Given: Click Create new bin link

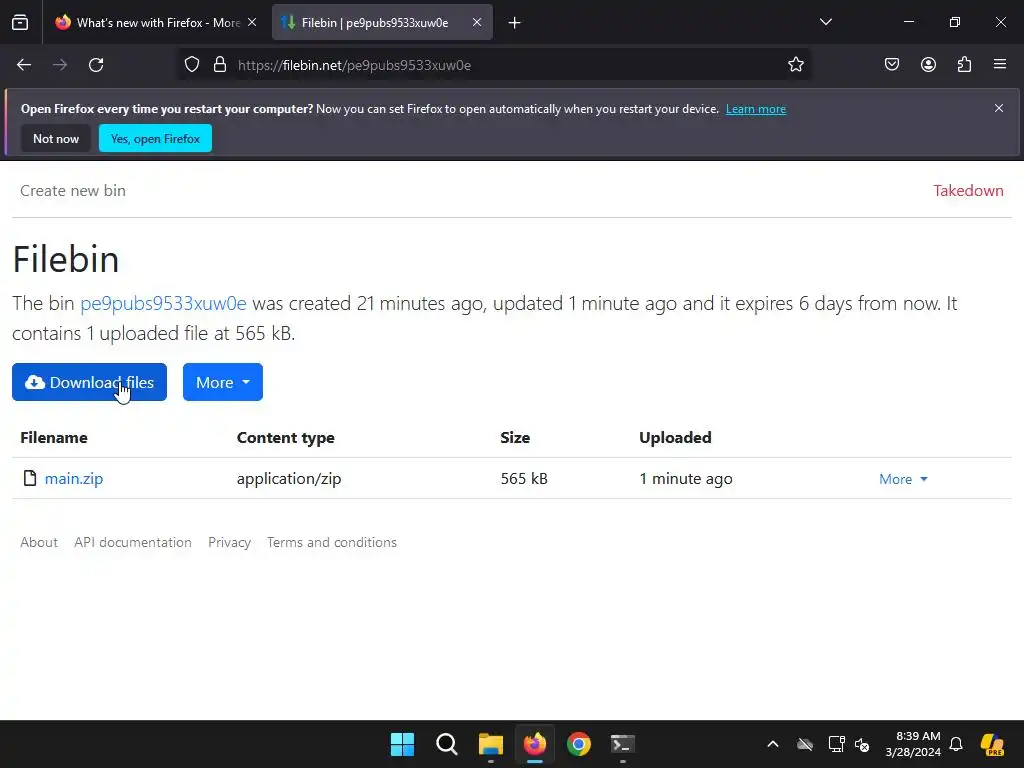Looking at the screenshot, I should [73, 191].
